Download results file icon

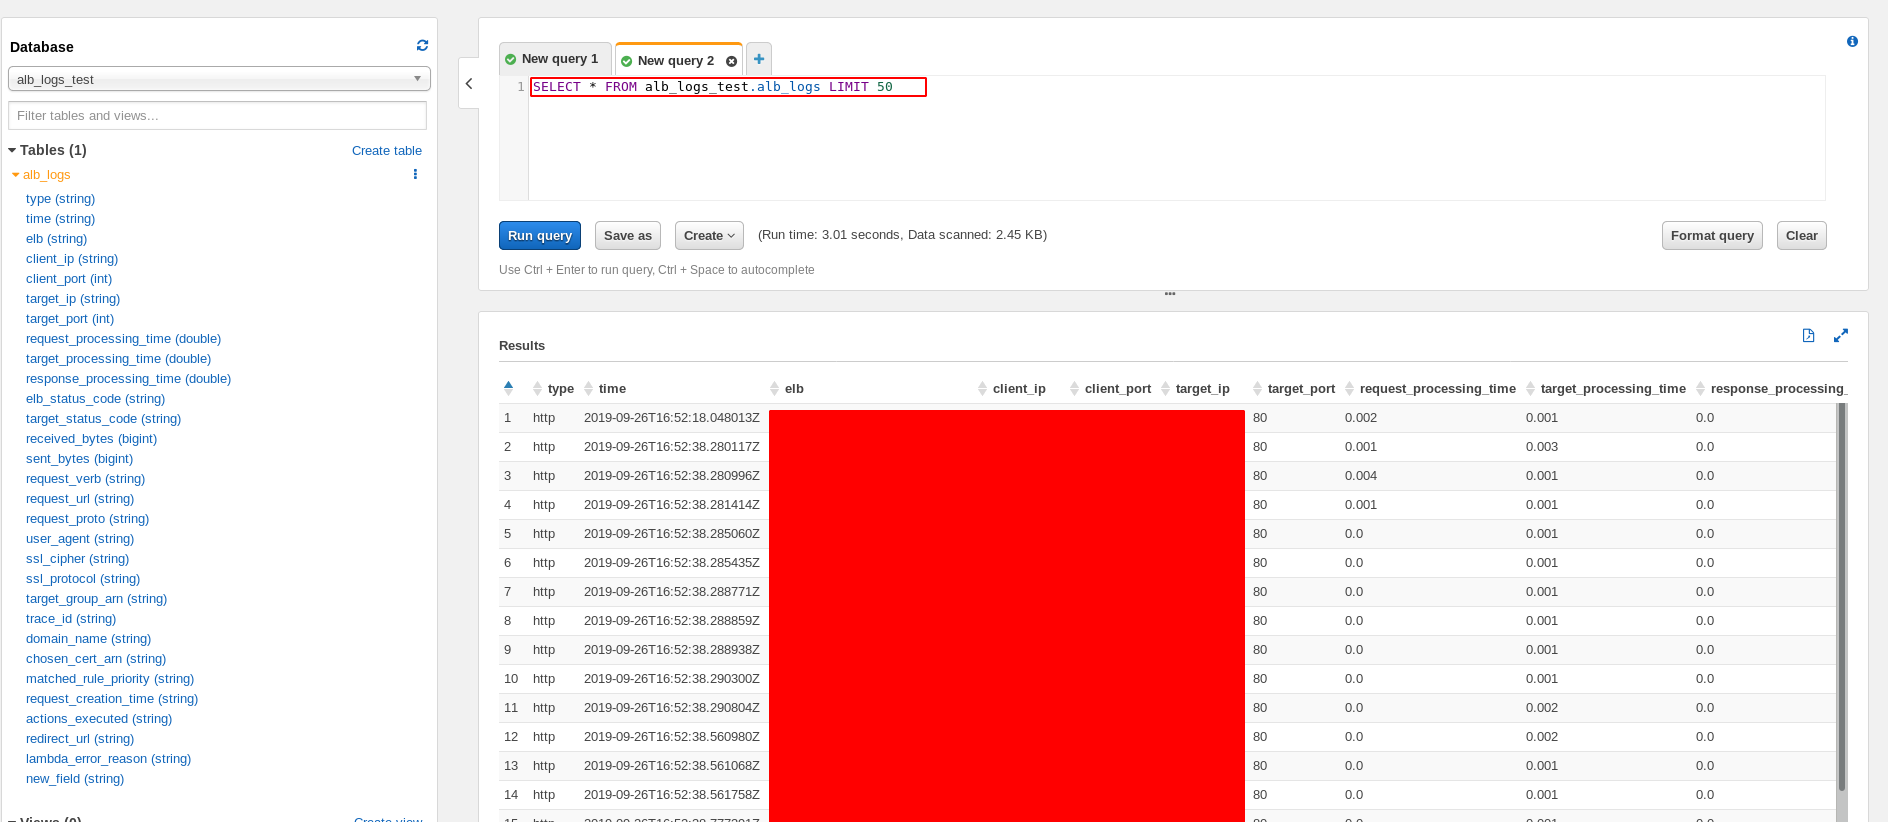click(x=1808, y=336)
